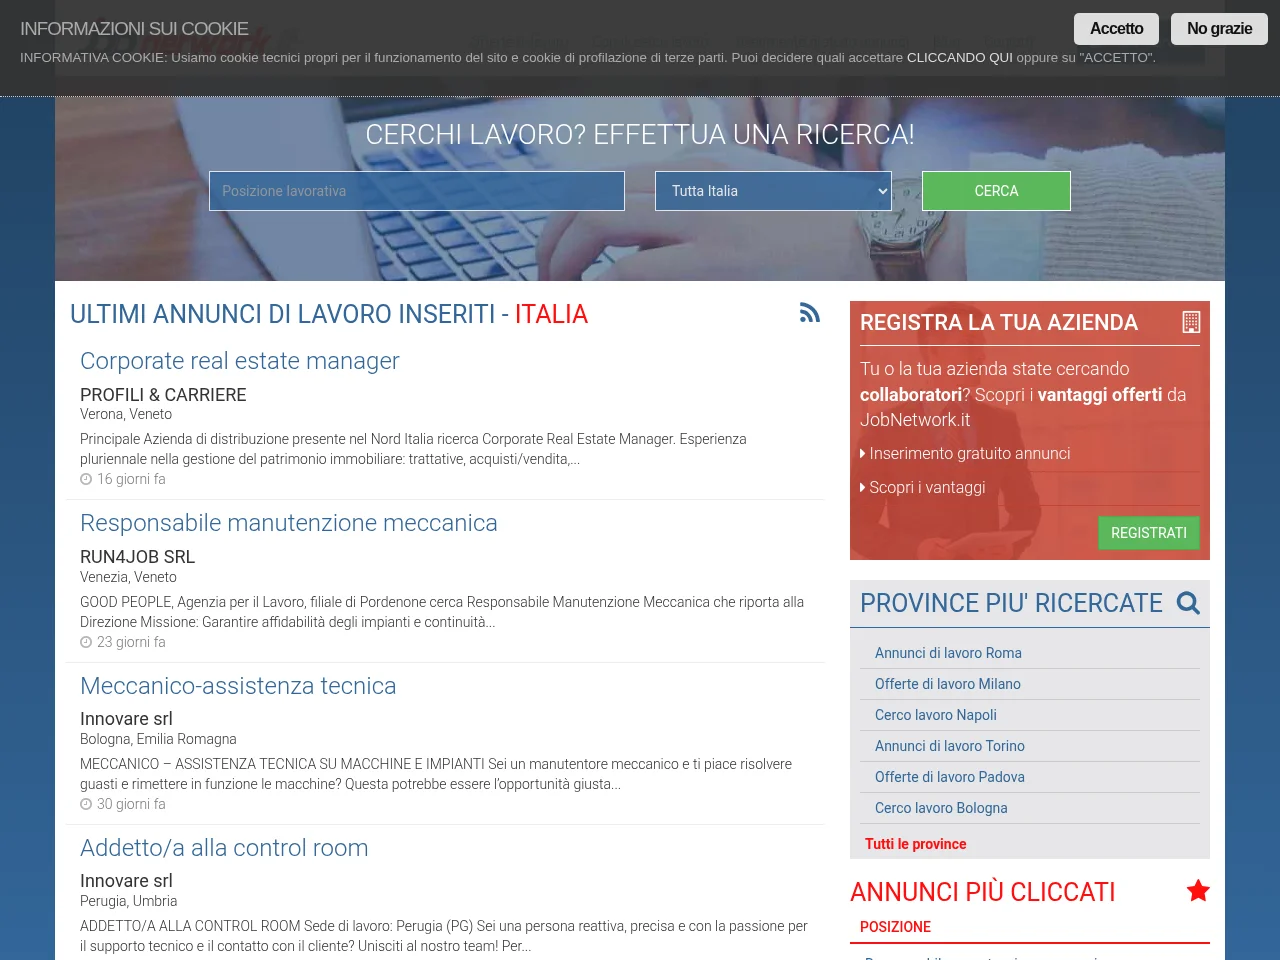
Task: Open the RSS feed icon
Action: pos(810,313)
